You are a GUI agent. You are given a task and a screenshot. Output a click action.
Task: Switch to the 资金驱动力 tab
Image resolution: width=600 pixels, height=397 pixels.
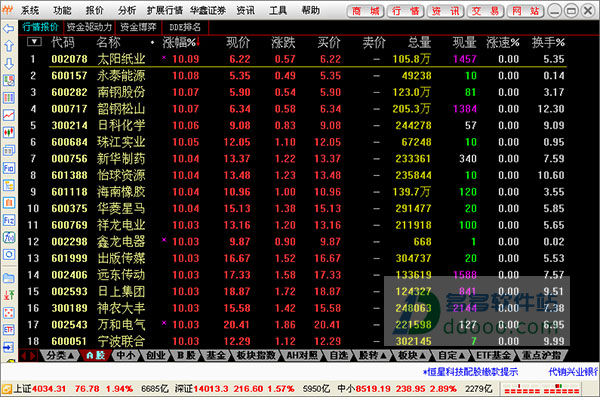89,27
